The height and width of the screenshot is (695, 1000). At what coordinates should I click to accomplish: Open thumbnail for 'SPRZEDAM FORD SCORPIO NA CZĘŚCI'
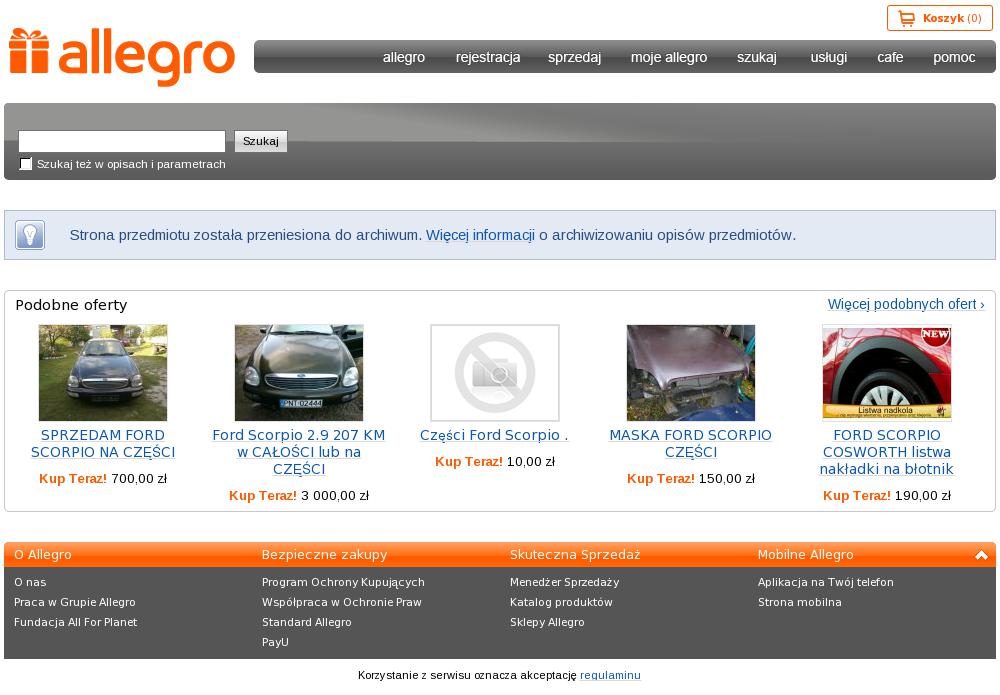click(x=103, y=372)
